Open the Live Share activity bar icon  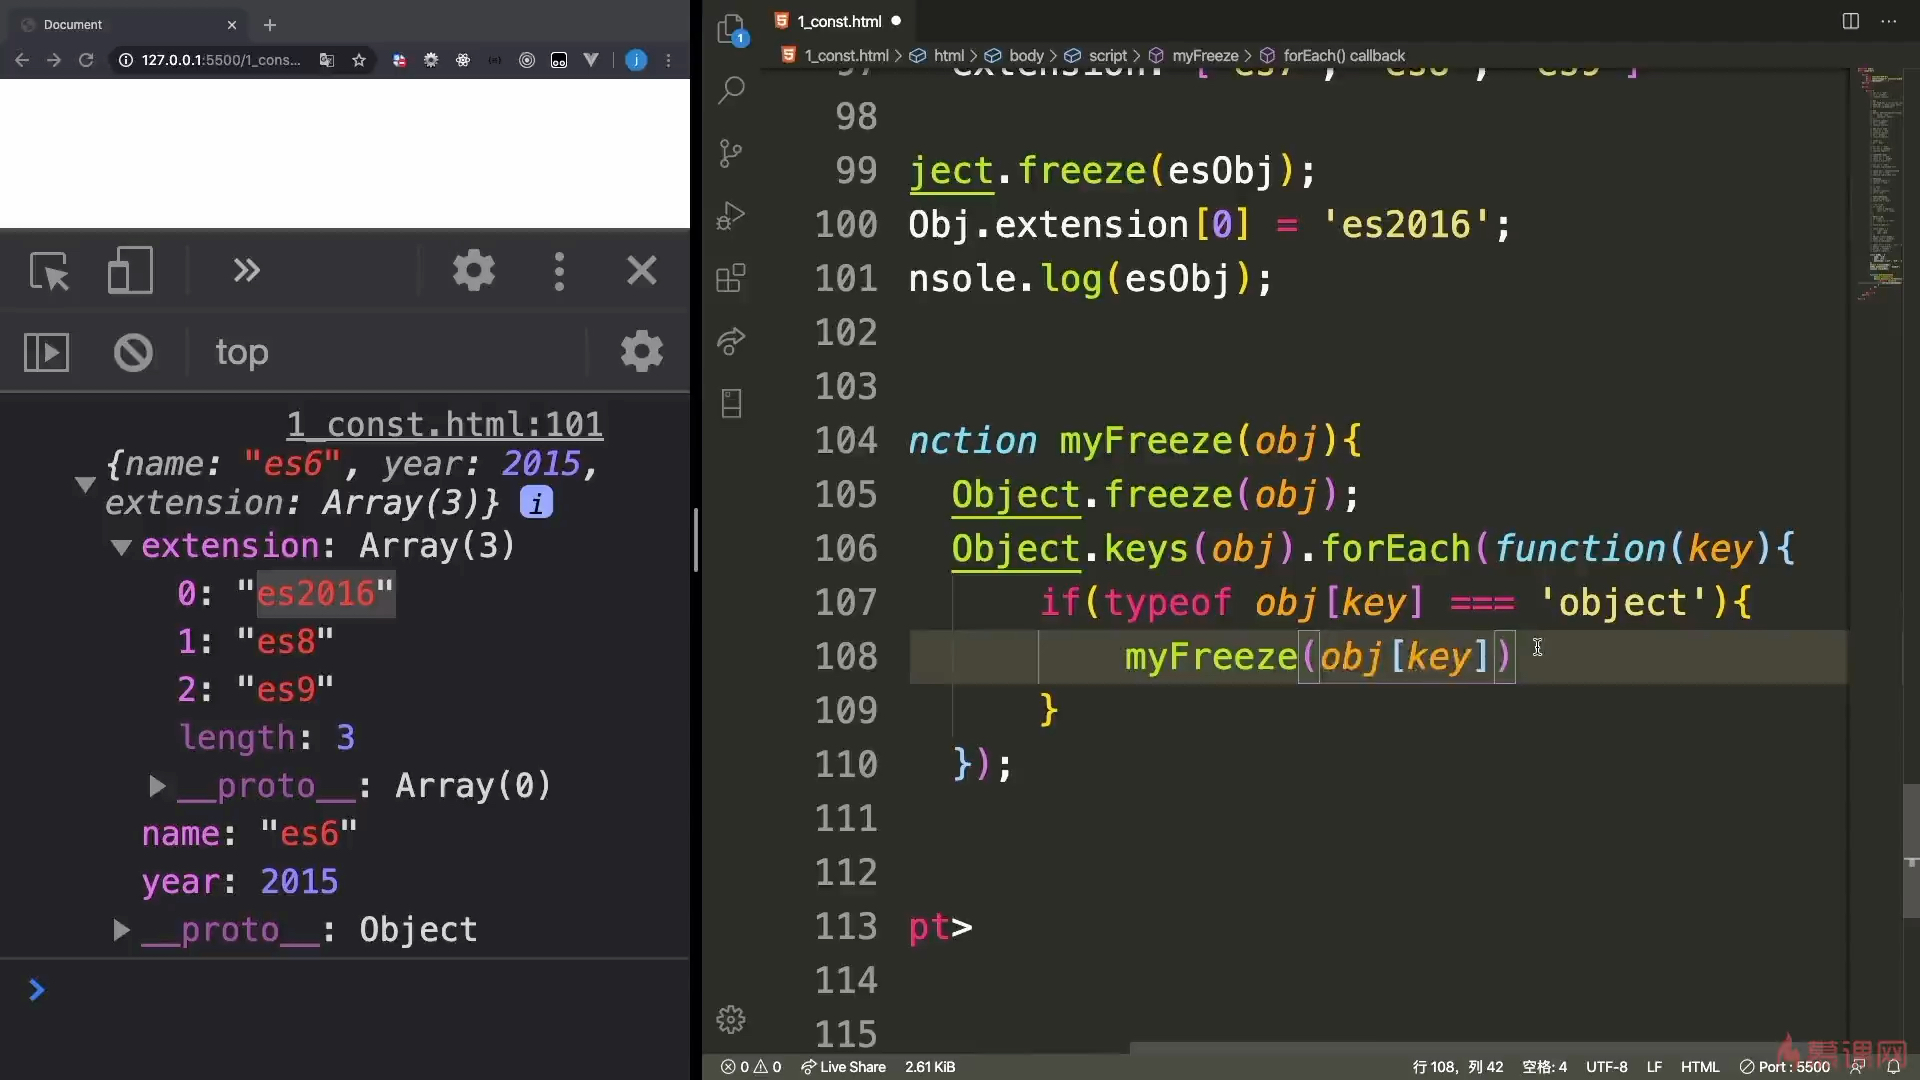tap(731, 341)
